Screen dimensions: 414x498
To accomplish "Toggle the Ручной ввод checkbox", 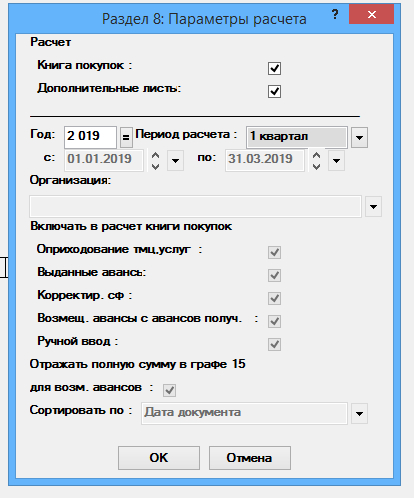I will pos(274,344).
